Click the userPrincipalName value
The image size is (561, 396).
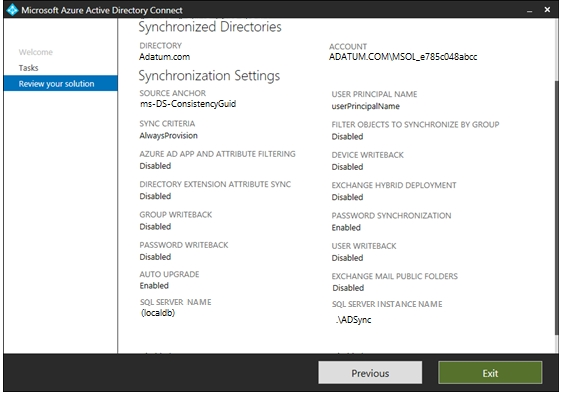(366, 106)
